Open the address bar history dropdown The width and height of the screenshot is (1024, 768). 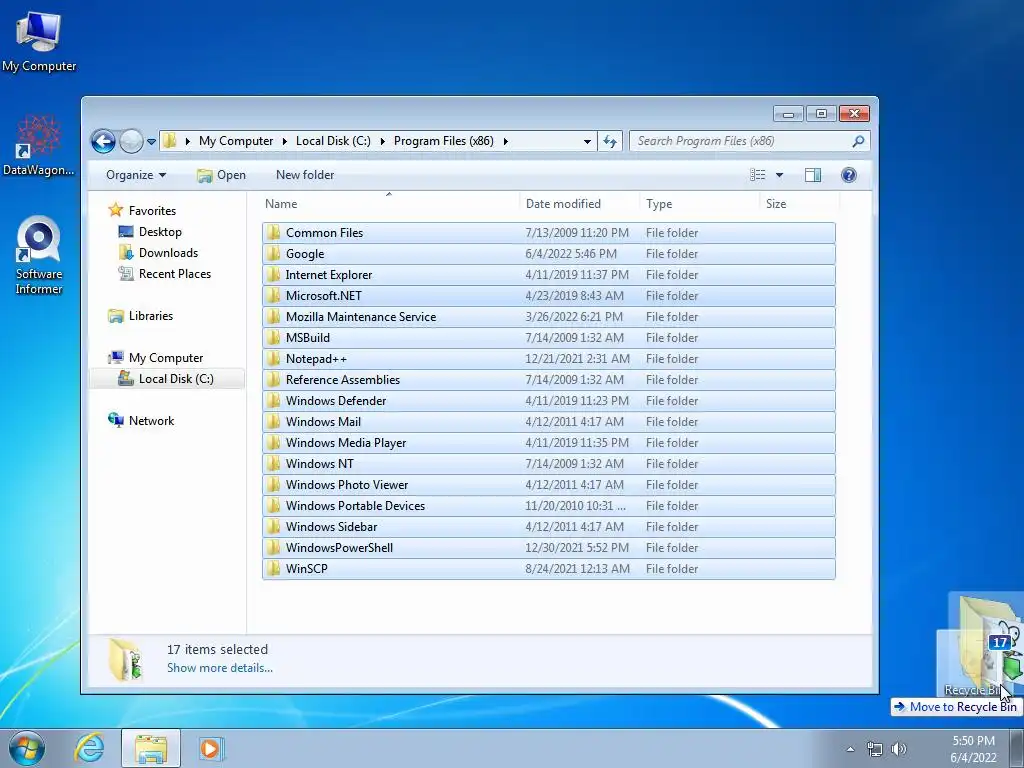pyautogui.click(x=587, y=142)
